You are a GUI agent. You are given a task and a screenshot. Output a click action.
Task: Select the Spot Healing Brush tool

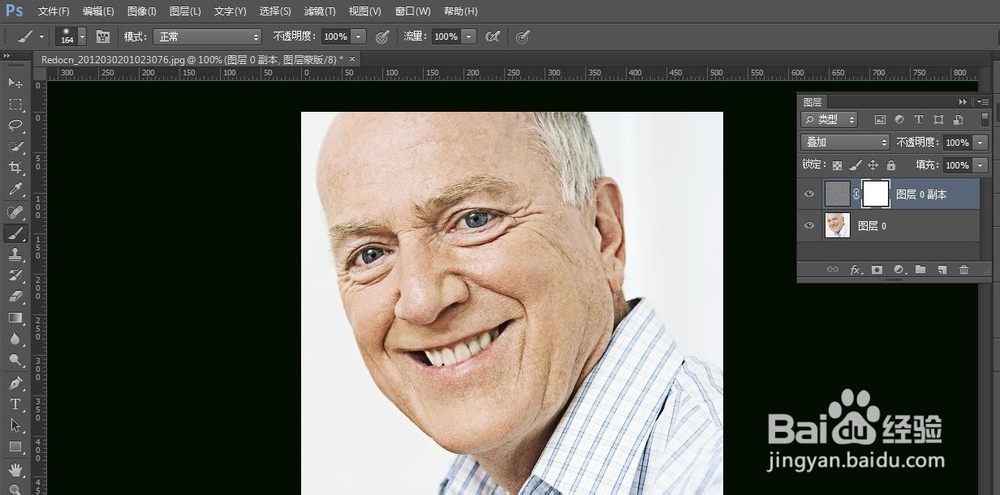click(15, 211)
